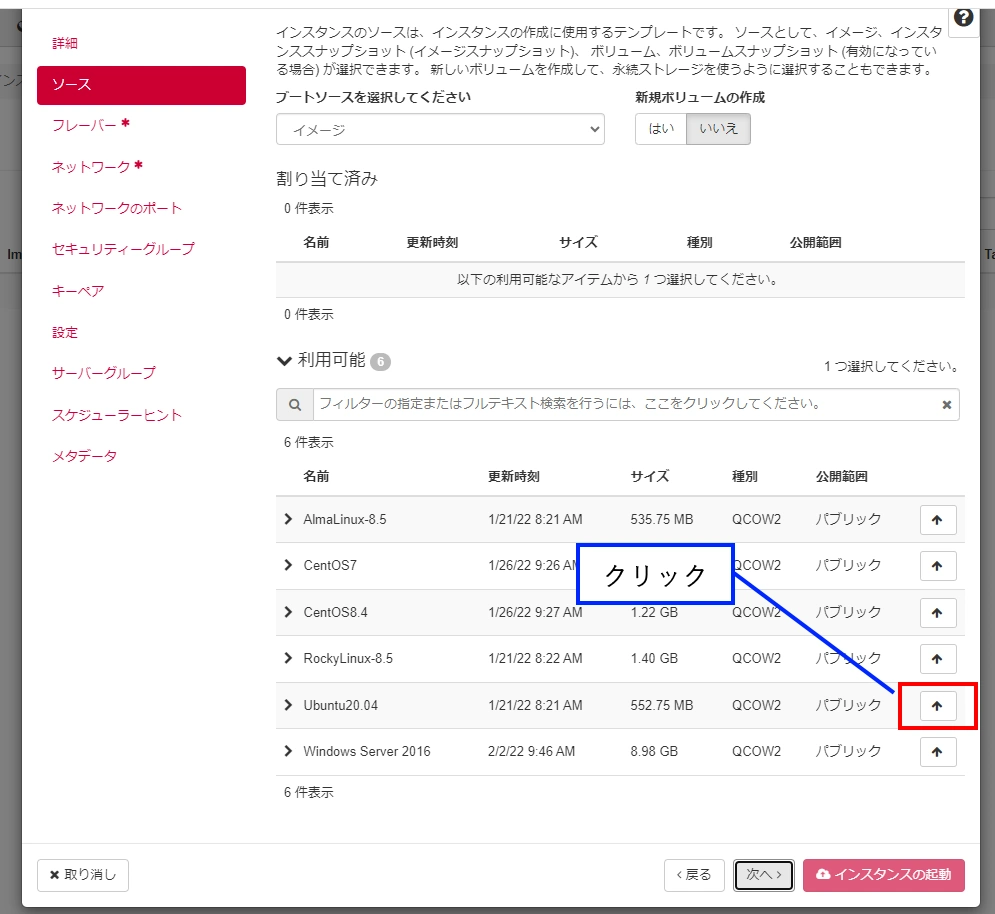Click the up-arrow button for AlmaLinux-8.5

click(937, 520)
